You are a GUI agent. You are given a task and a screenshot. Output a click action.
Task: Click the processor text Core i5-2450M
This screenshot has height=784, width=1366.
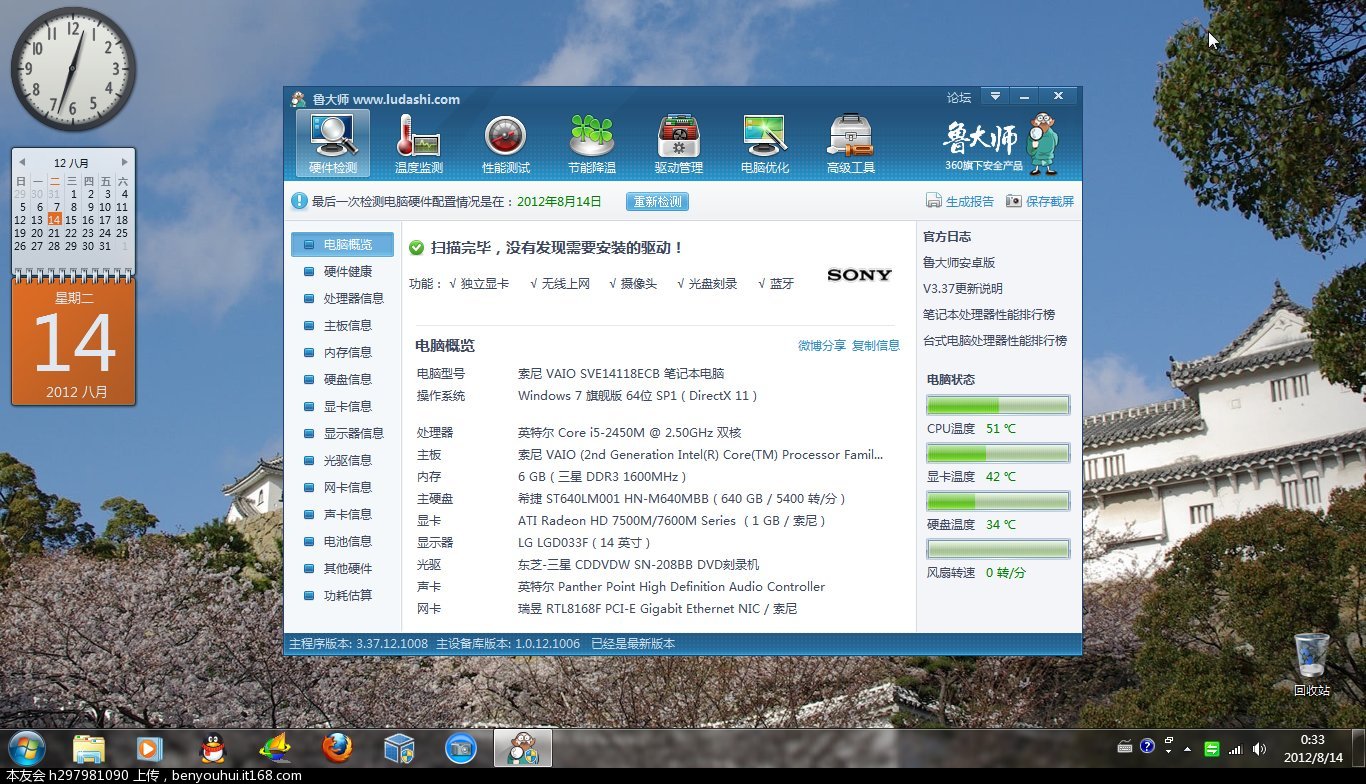(x=630, y=432)
